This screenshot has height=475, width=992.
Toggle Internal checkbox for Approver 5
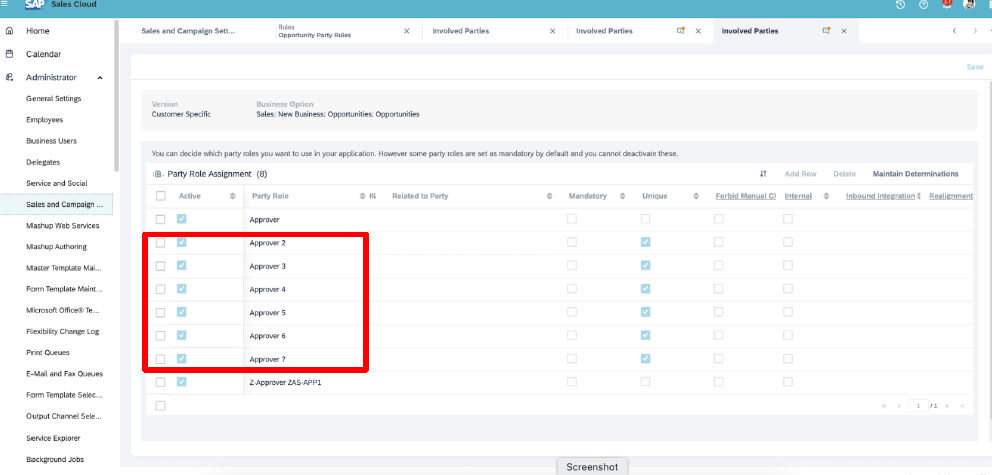(x=788, y=312)
